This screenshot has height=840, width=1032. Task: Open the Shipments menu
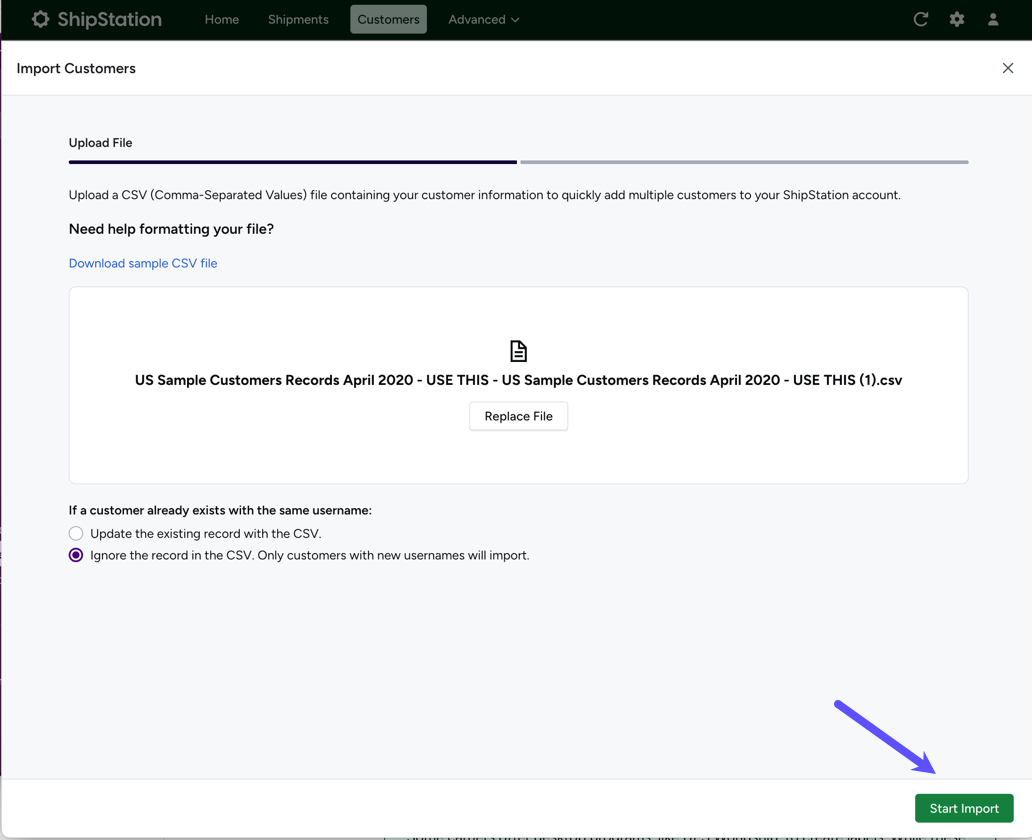298,19
